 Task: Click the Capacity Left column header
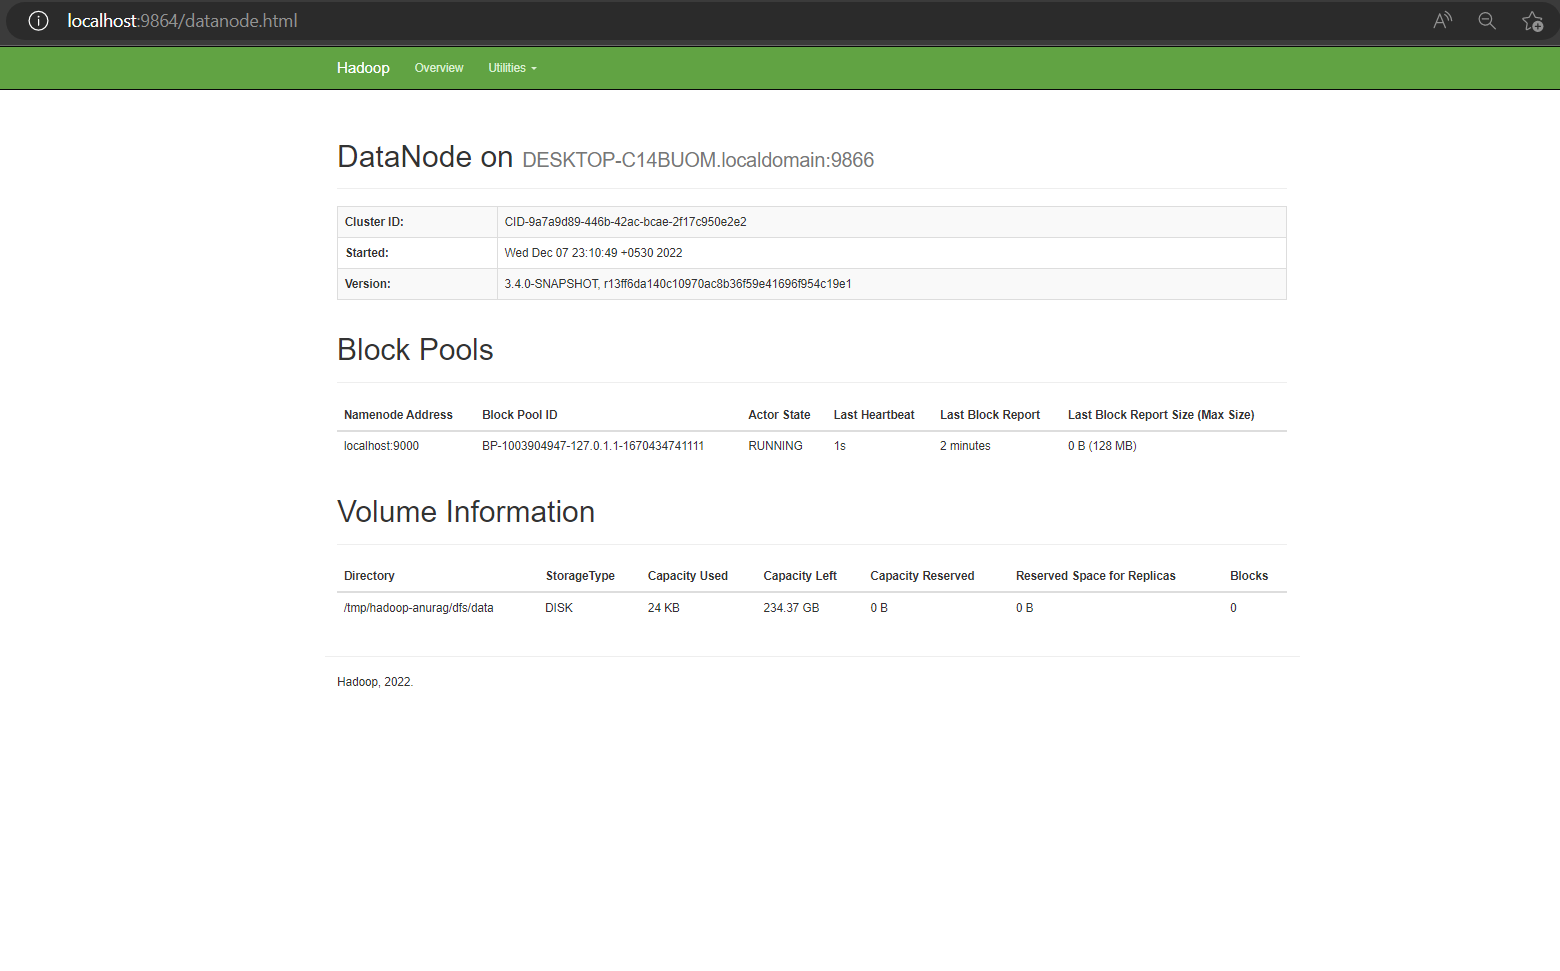tap(800, 576)
